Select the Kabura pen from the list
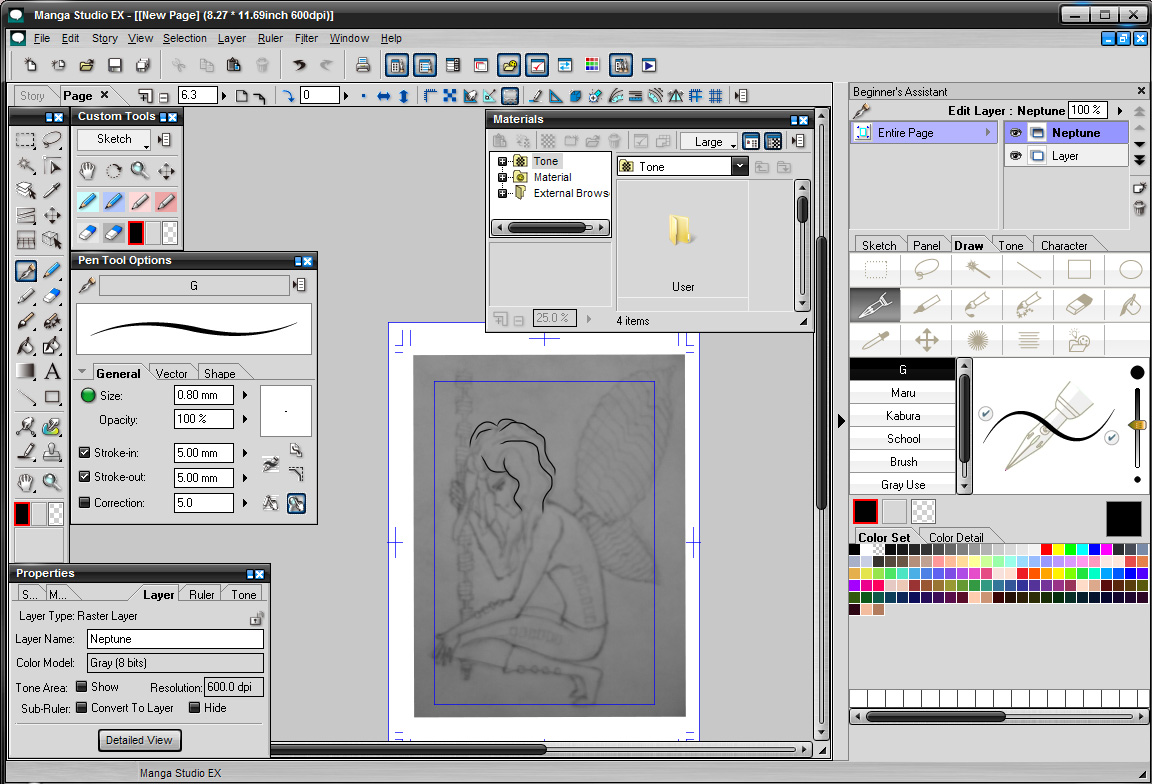The width and height of the screenshot is (1152, 784). (903, 416)
